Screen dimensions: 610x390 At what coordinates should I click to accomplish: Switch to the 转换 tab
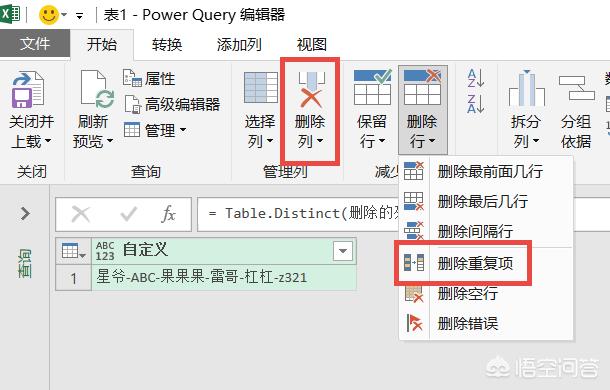click(167, 44)
